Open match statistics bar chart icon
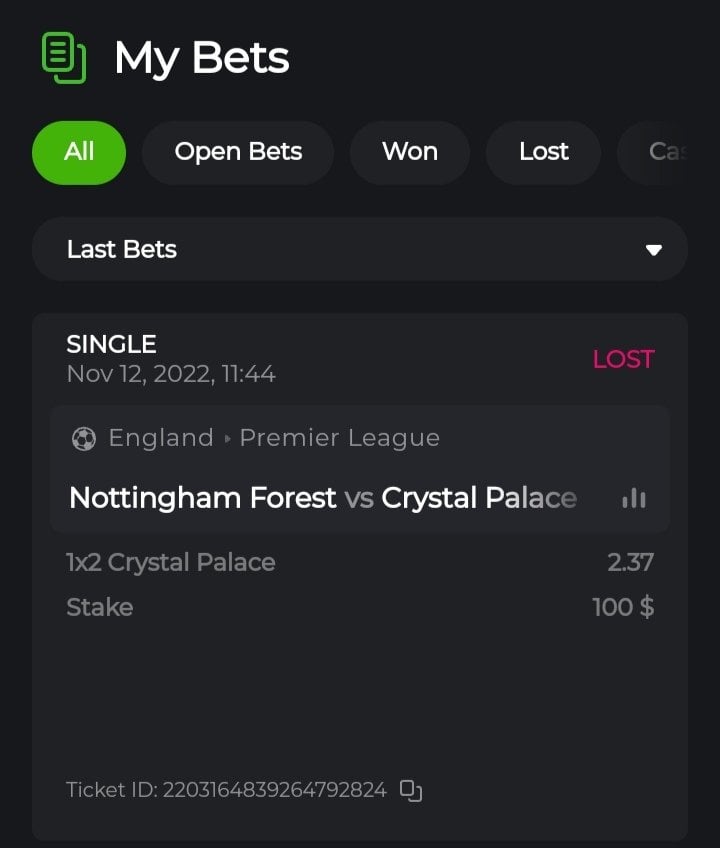720x848 pixels. [x=633, y=498]
